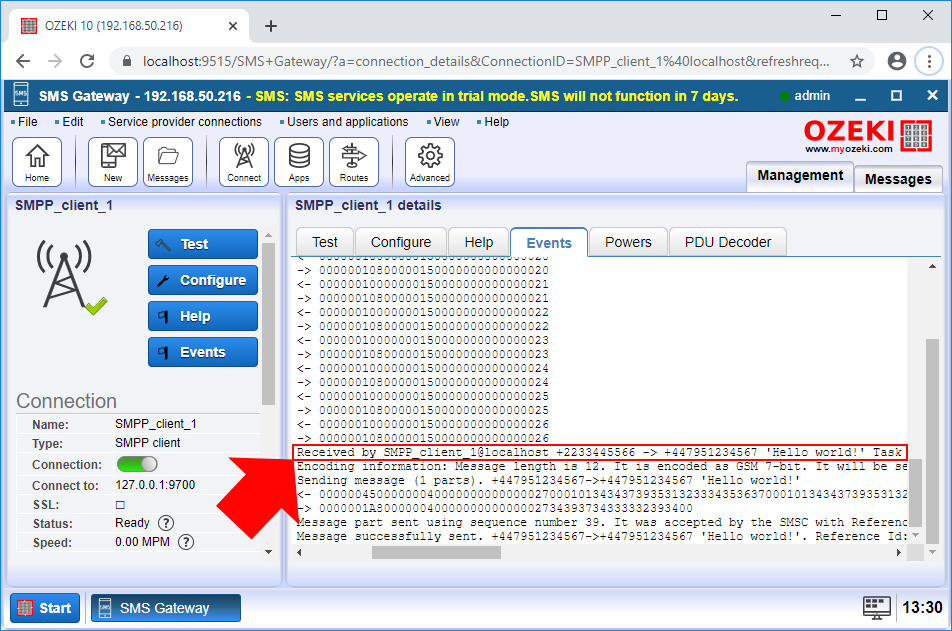Image resolution: width=952 pixels, height=631 pixels.
Task: Switch to the Help tab in details
Action: tap(478, 242)
